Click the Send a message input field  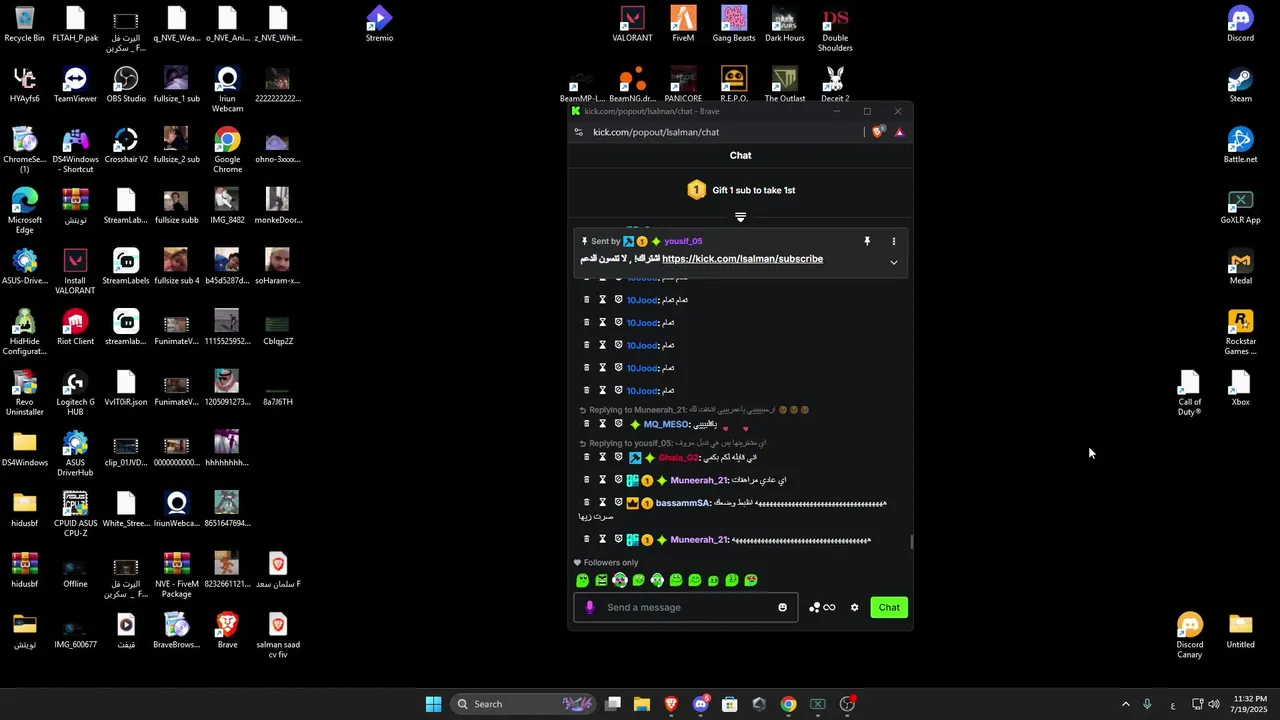686,607
